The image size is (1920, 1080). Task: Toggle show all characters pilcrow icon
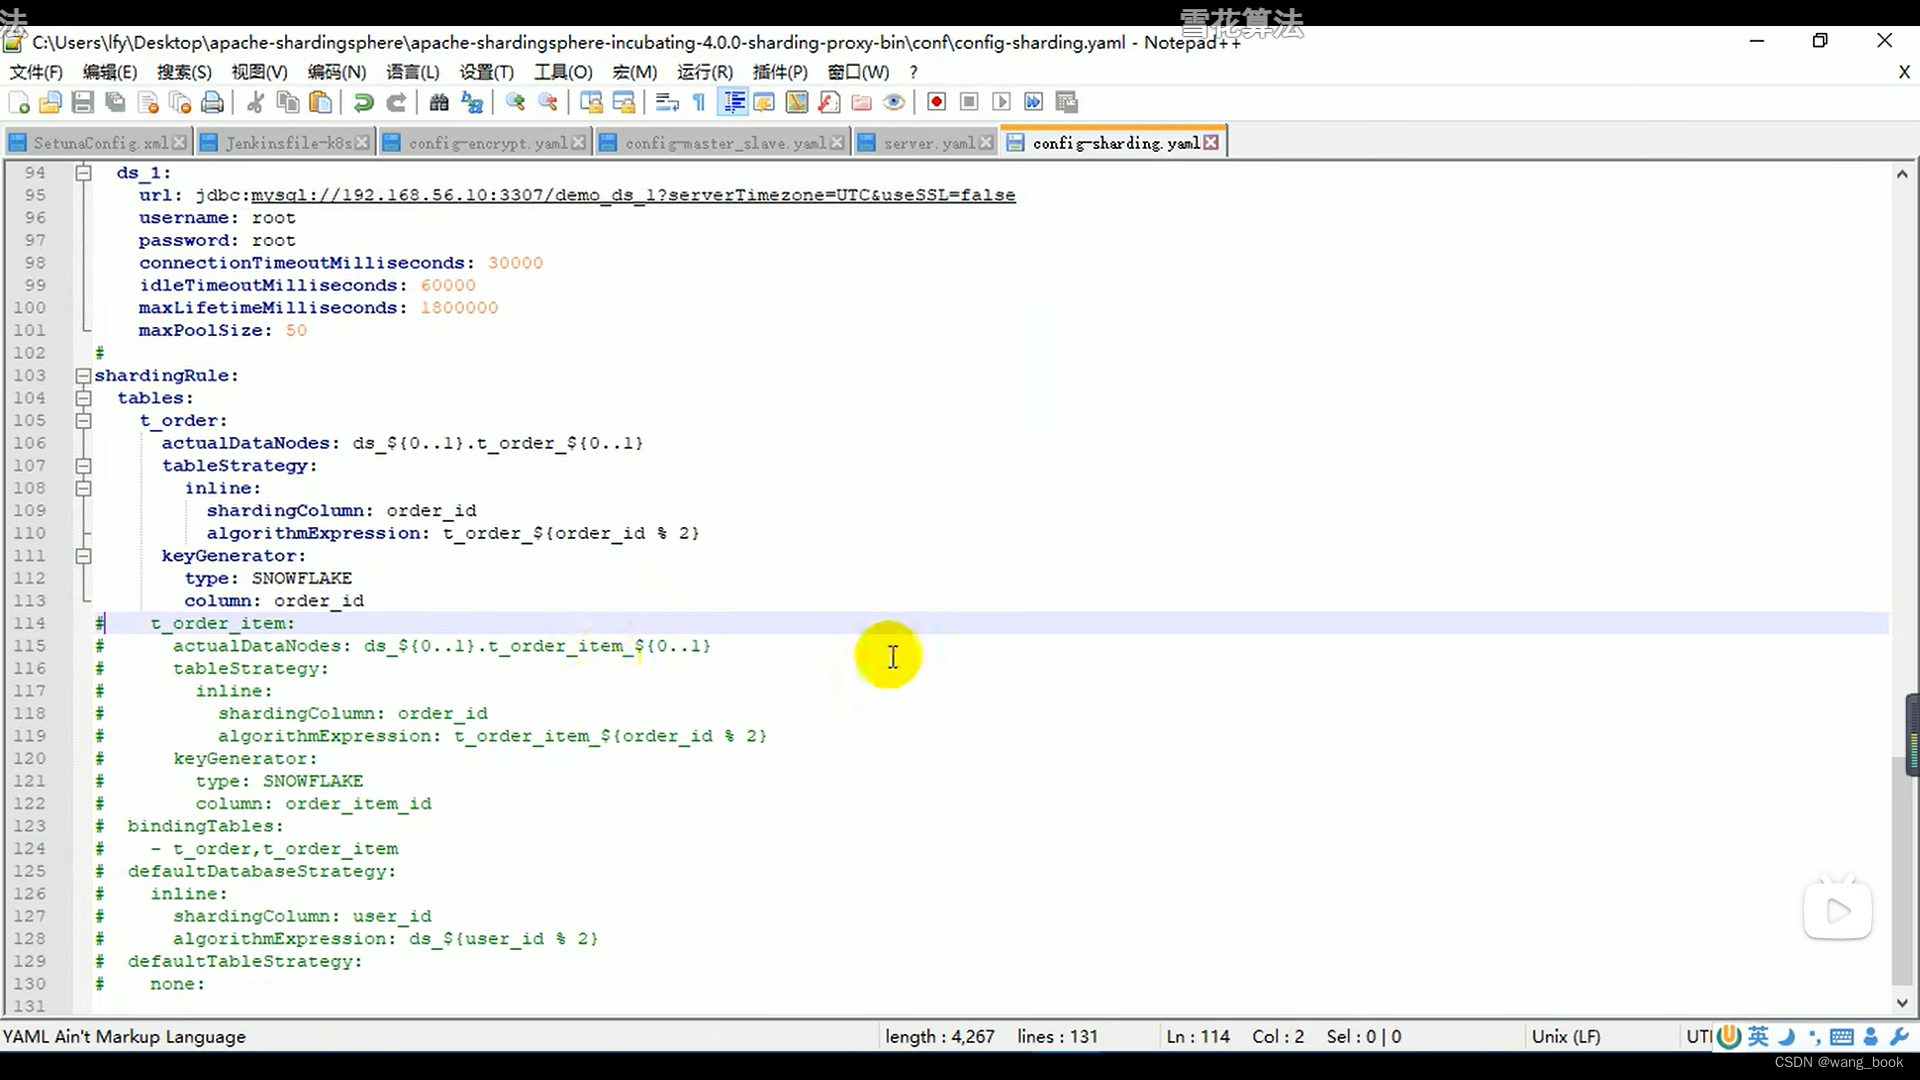pyautogui.click(x=699, y=102)
